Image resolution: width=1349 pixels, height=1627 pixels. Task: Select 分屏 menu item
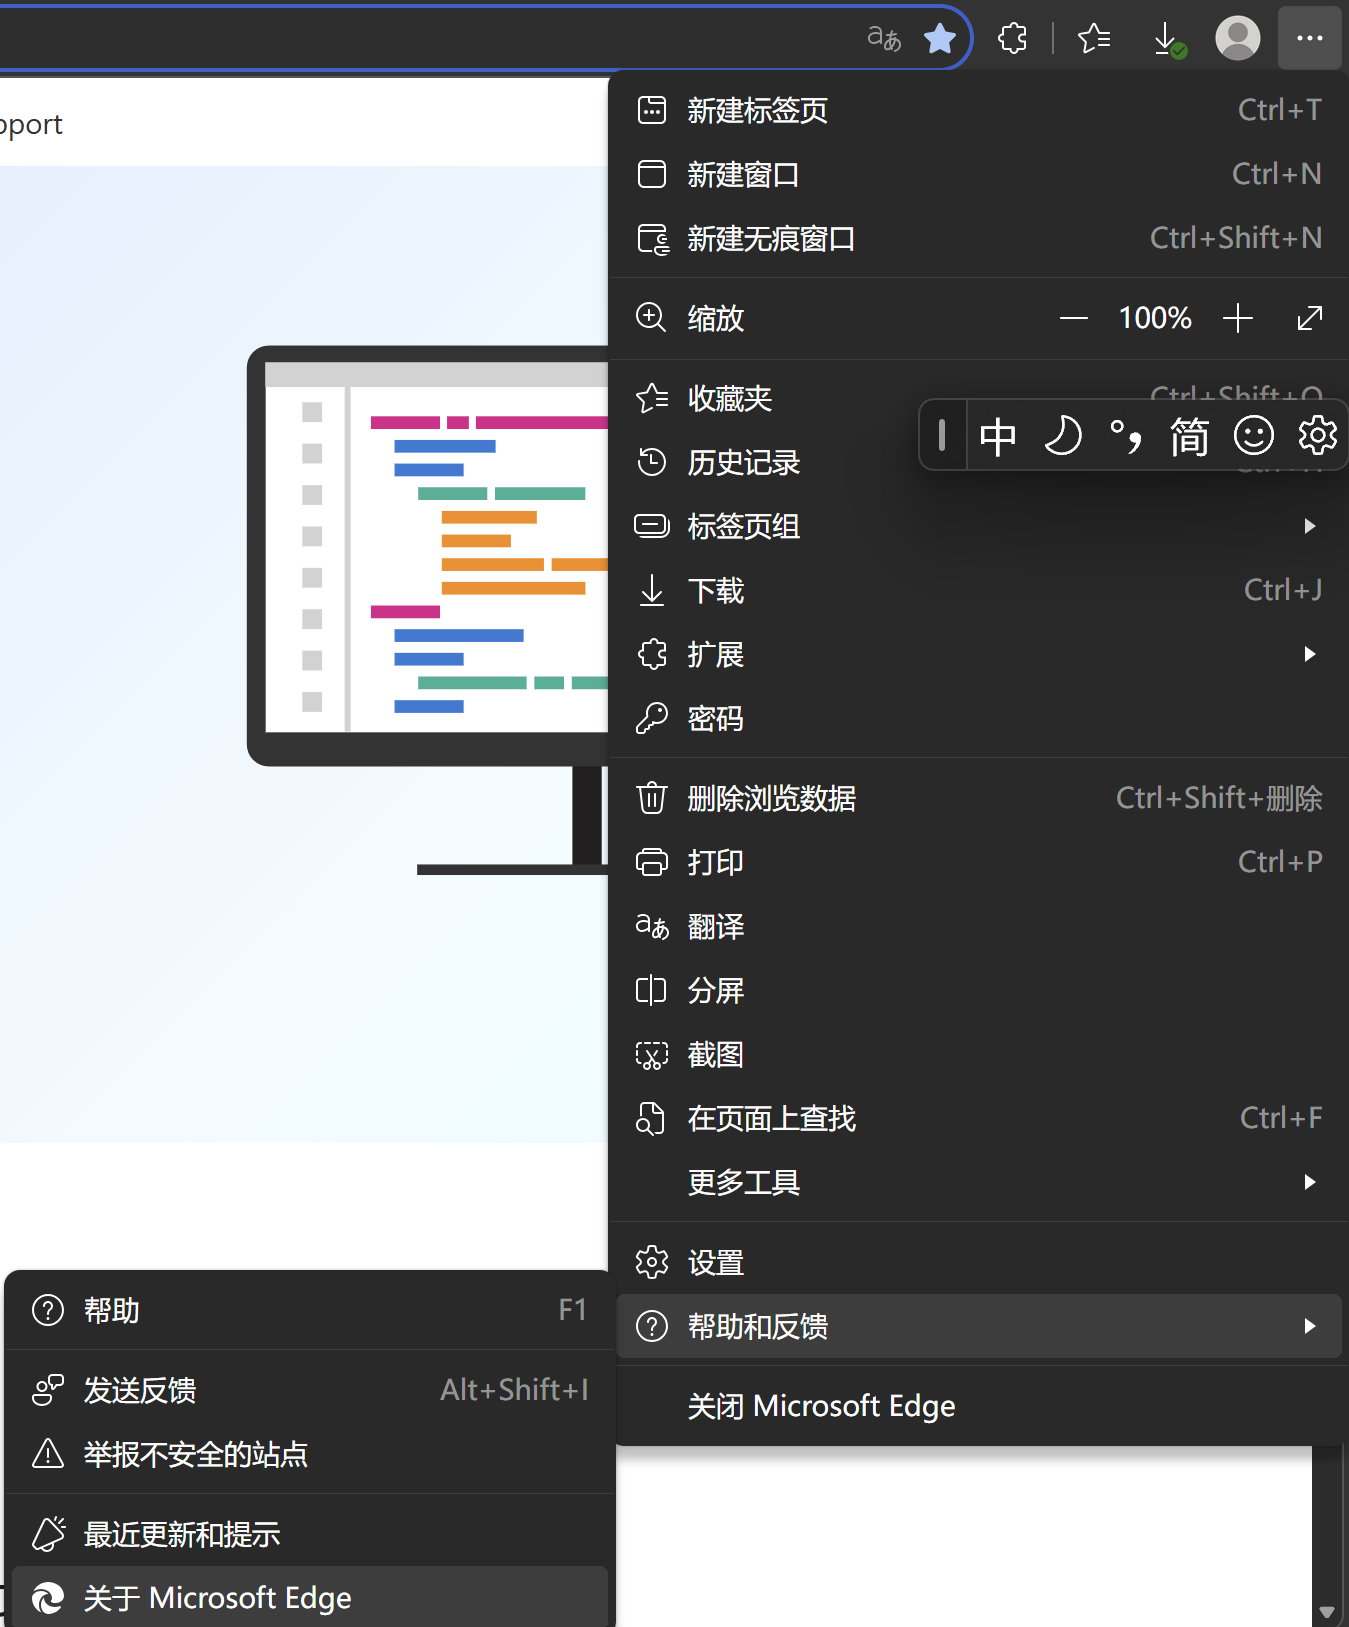[979, 990]
